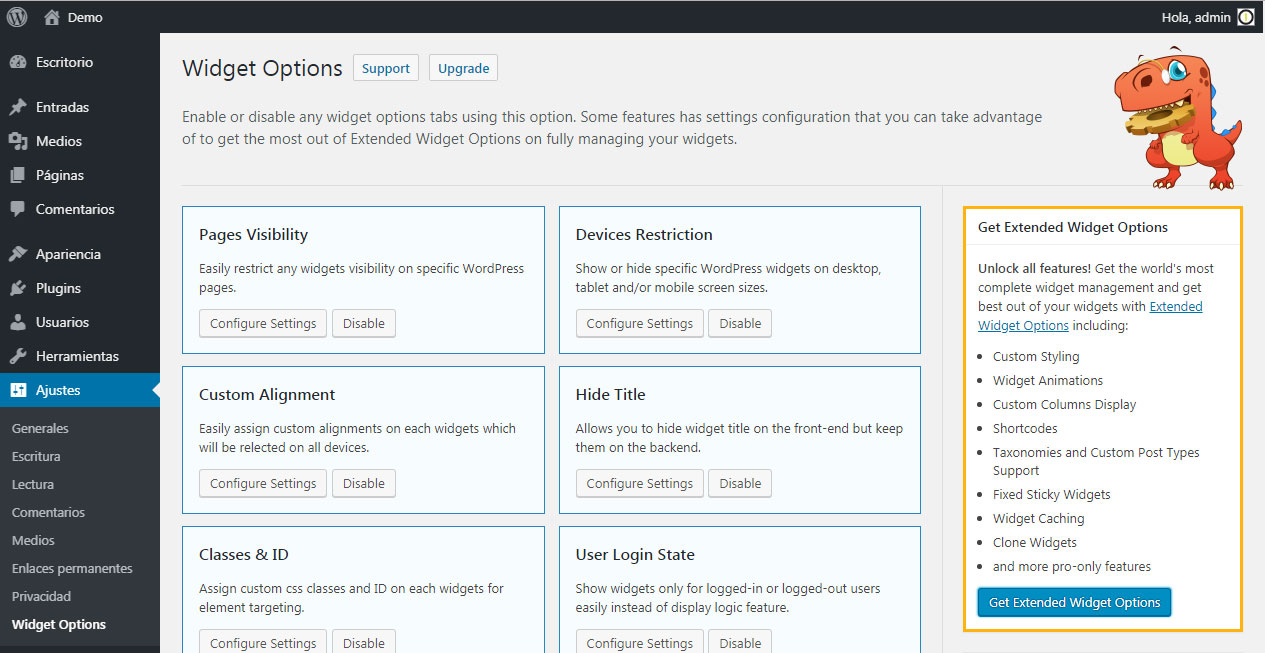Click the Get Extended Widget Options button
Image resolution: width=1265 pixels, height=653 pixels.
(x=1074, y=602)
